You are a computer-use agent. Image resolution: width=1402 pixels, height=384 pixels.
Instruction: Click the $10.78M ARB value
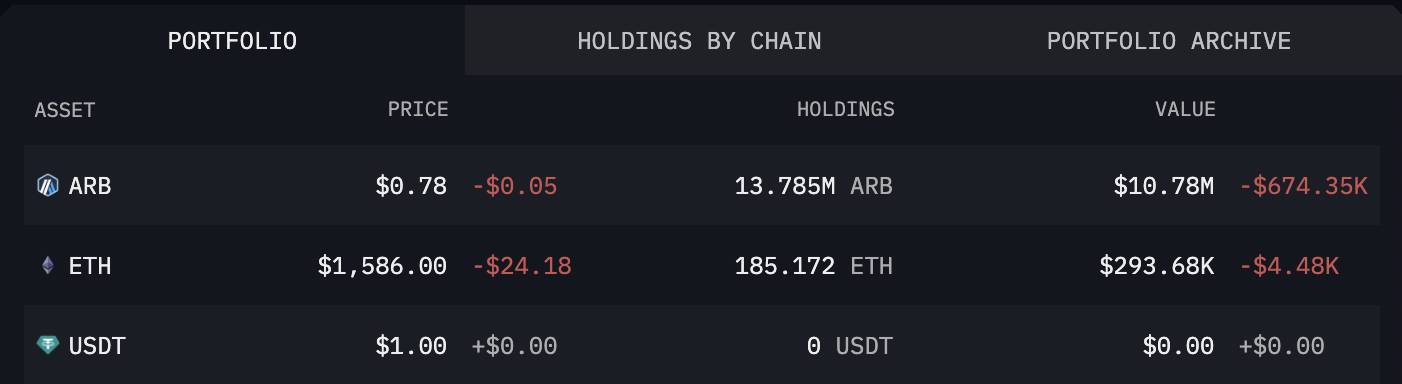point(1164,186)
